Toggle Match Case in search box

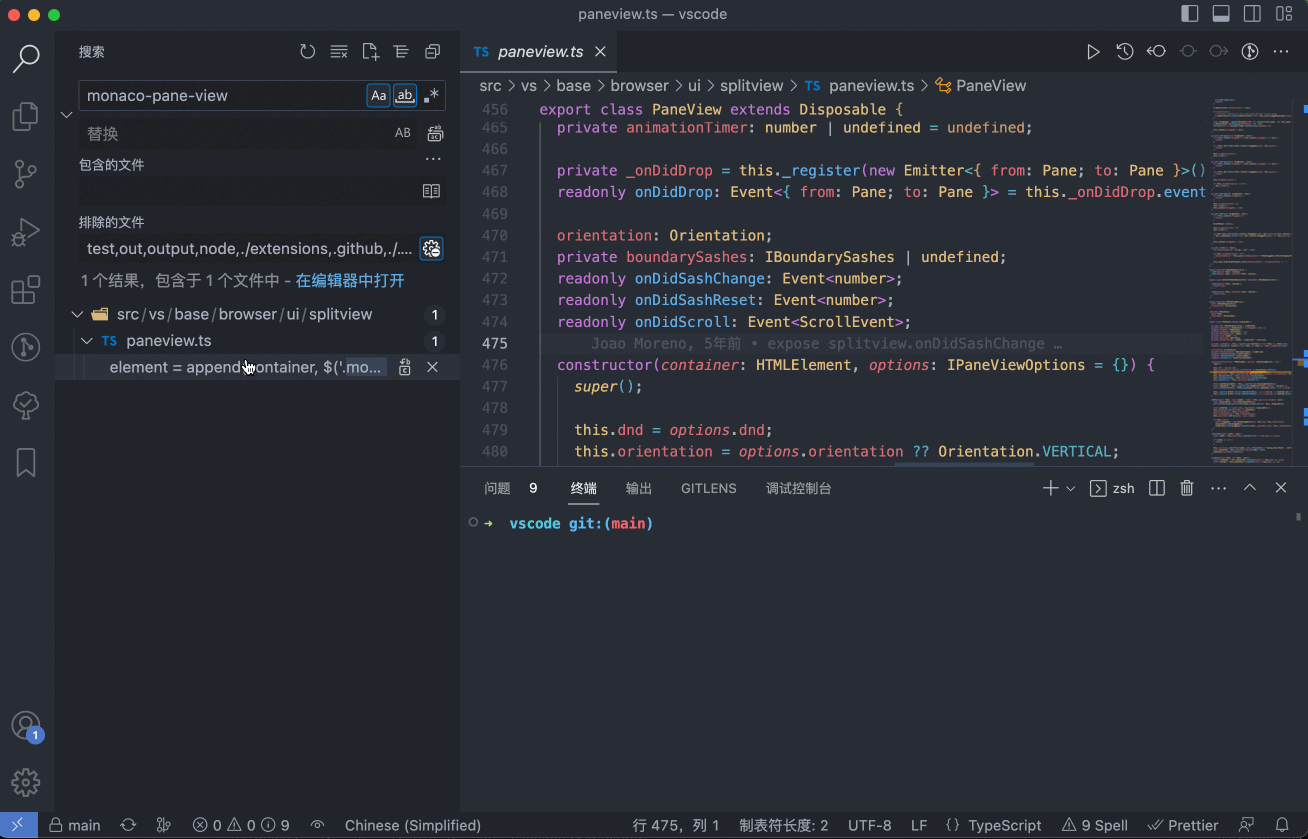point(378,96)
